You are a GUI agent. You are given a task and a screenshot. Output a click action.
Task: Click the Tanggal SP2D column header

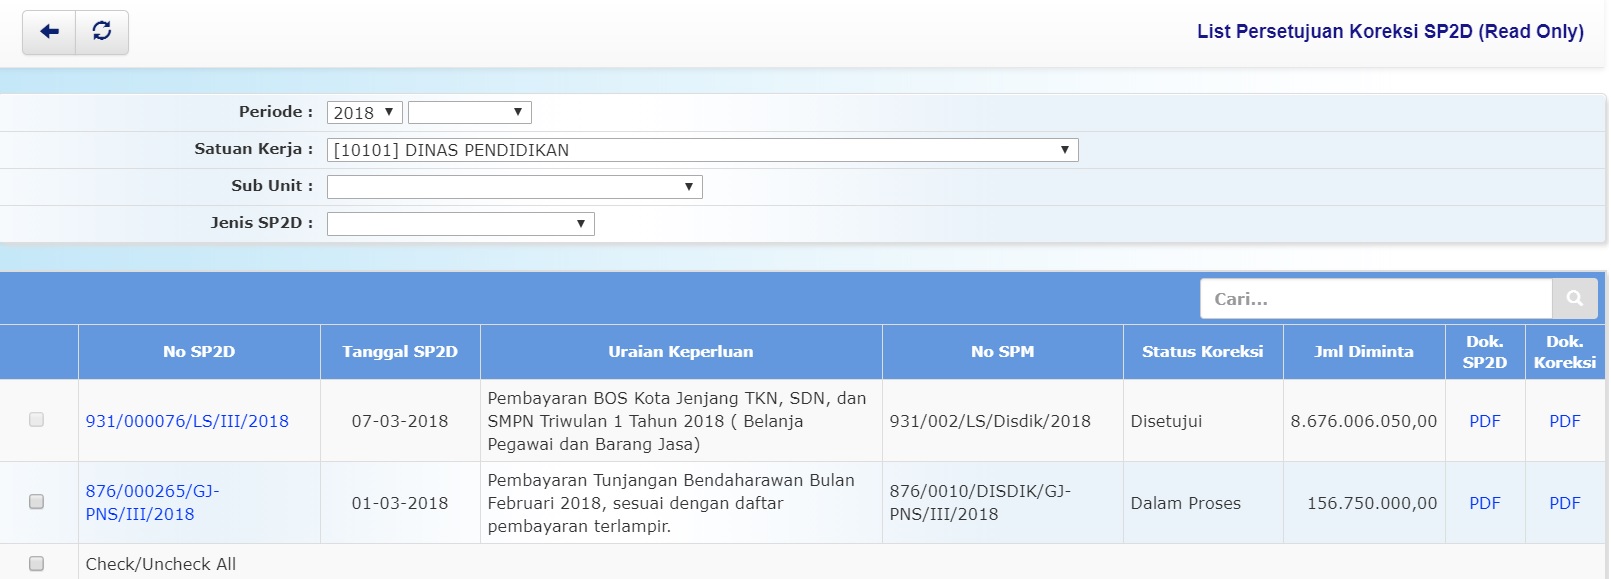pos(400,352)
